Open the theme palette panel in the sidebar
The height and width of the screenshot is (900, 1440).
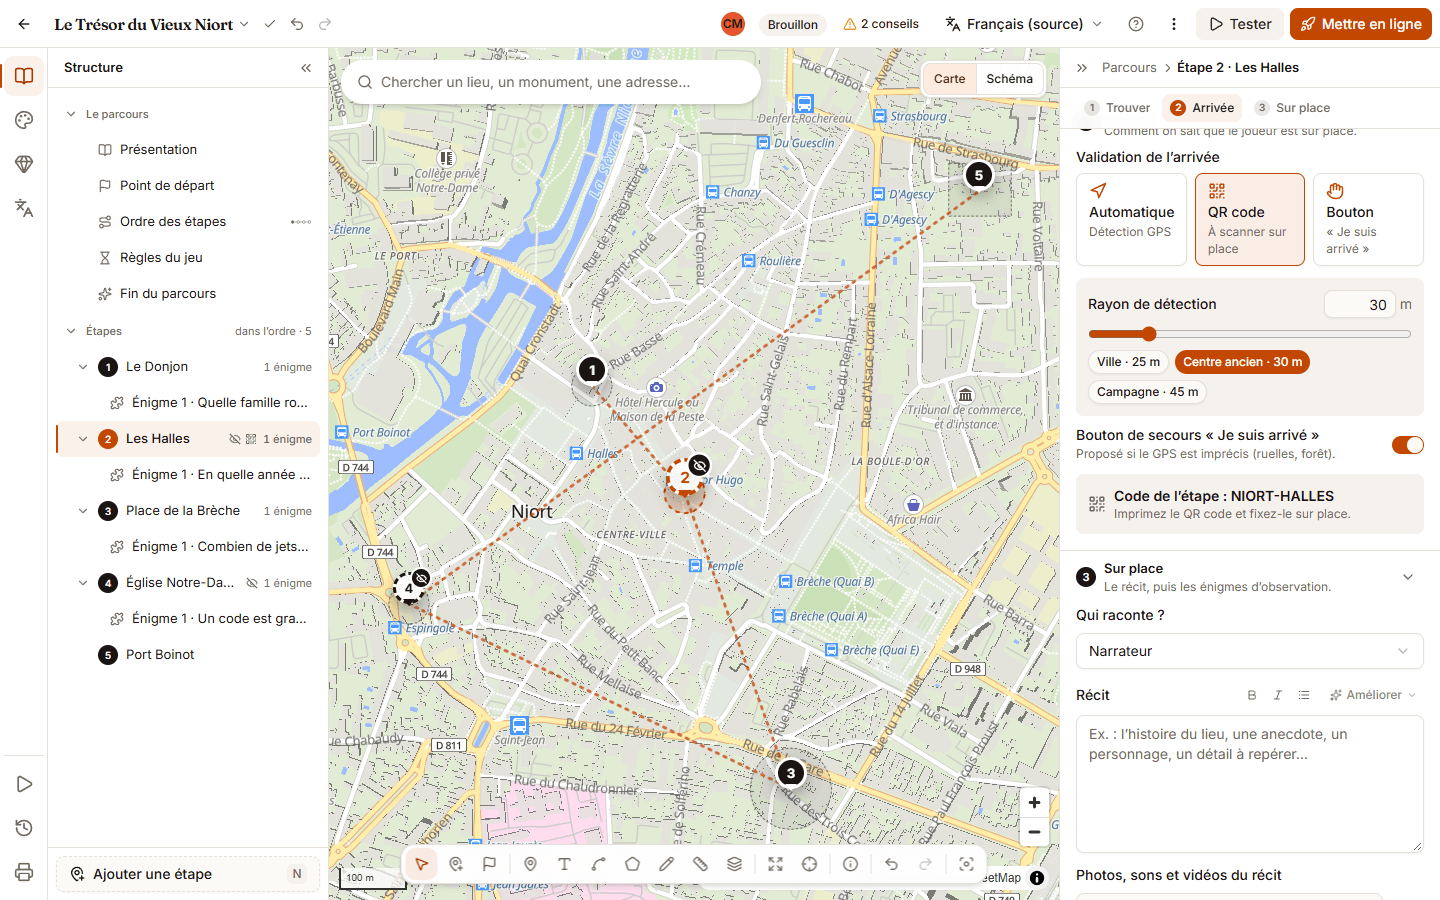(24, 120)
